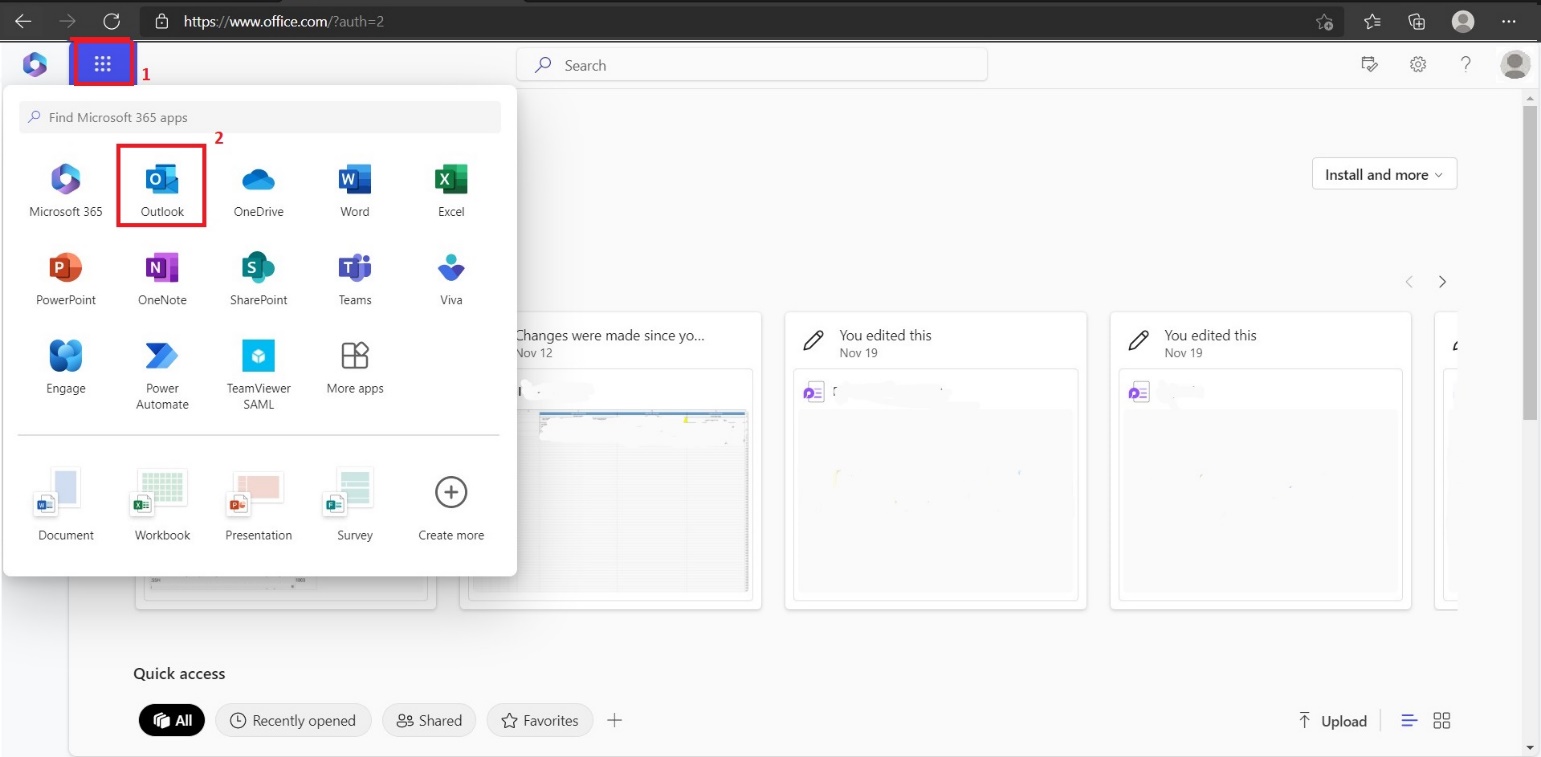Open the account profile picture in header
The width and height of the screenshot is (1541, 757).
tap(1516, 65)
